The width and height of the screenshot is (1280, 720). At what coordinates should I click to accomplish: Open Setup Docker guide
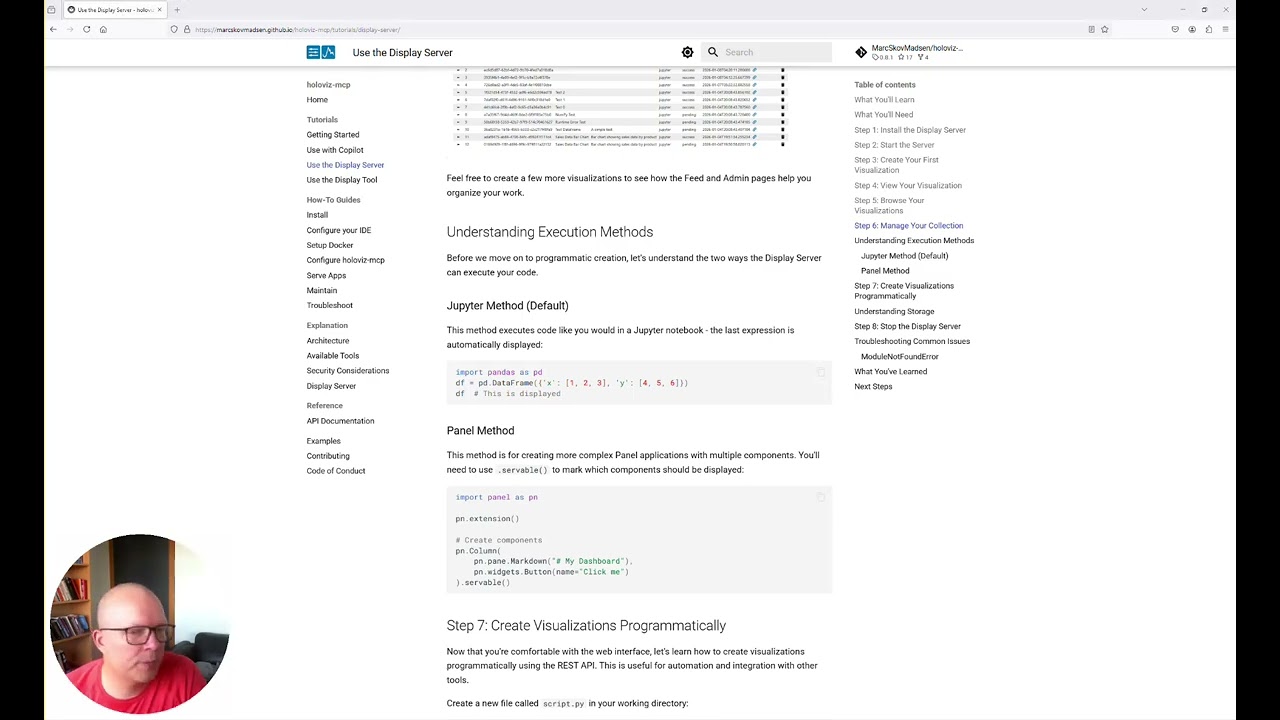330,245
